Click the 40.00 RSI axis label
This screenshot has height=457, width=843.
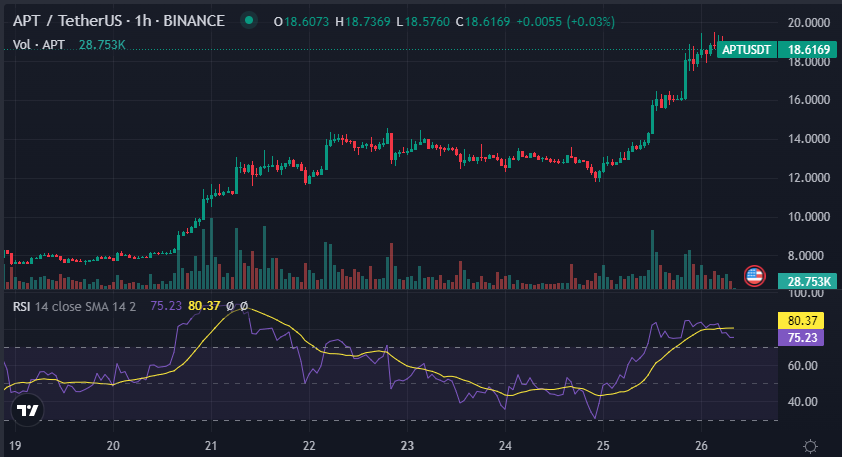point(803,402)
